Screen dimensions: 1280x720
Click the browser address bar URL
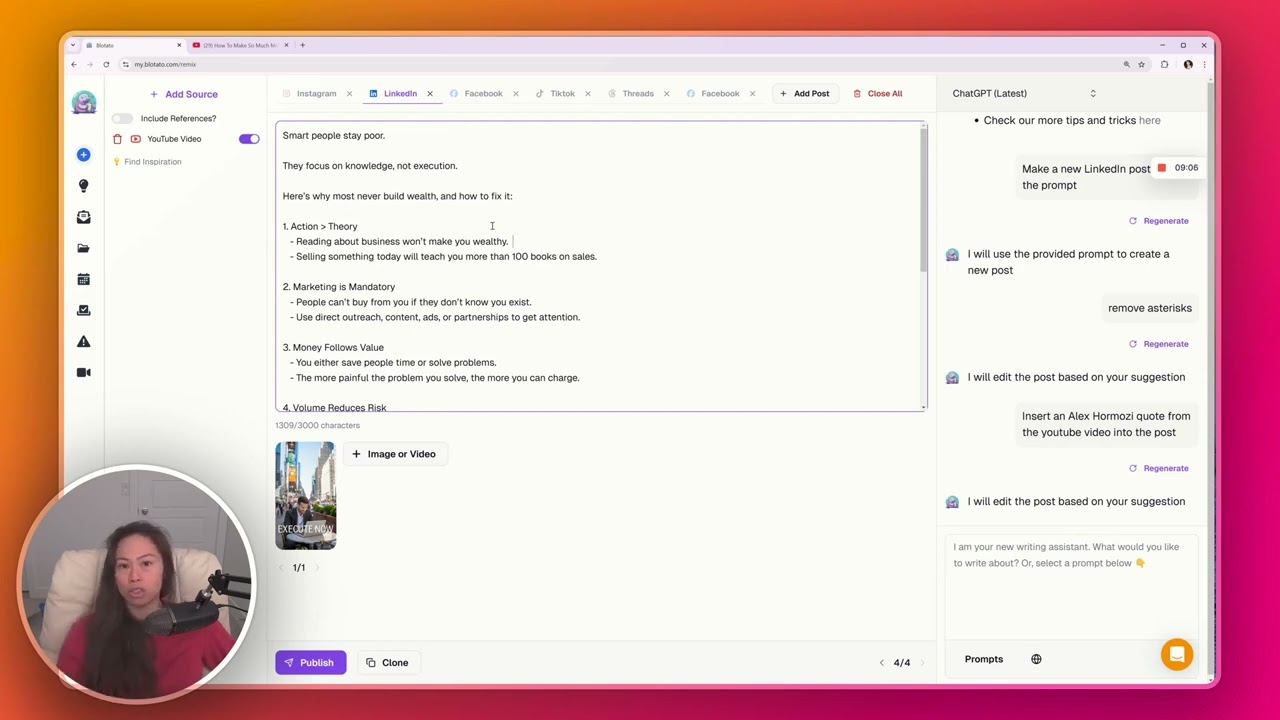click(x=166, y=64)
